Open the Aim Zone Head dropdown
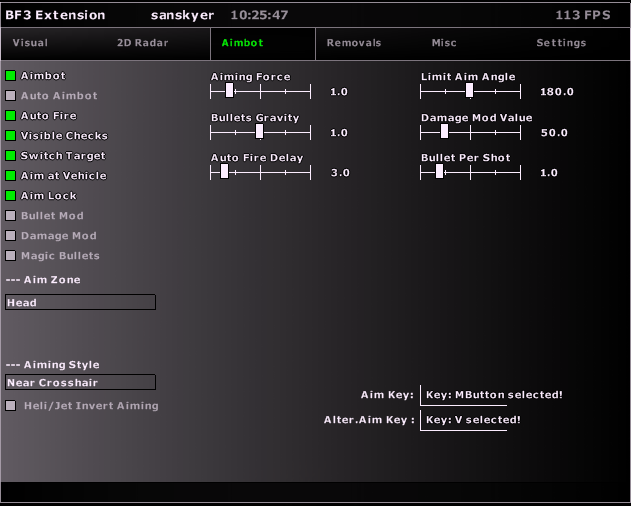Viewport: 631px width, 506px height. [80, 302]
